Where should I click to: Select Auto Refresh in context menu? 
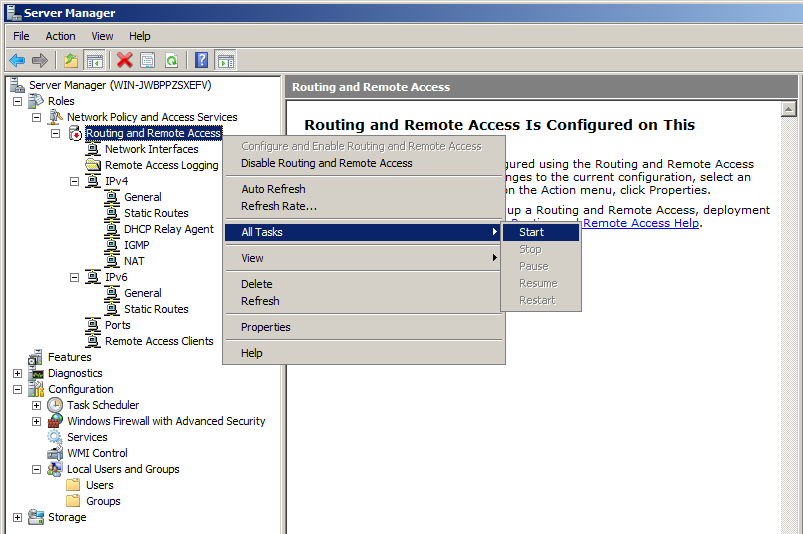365,189
